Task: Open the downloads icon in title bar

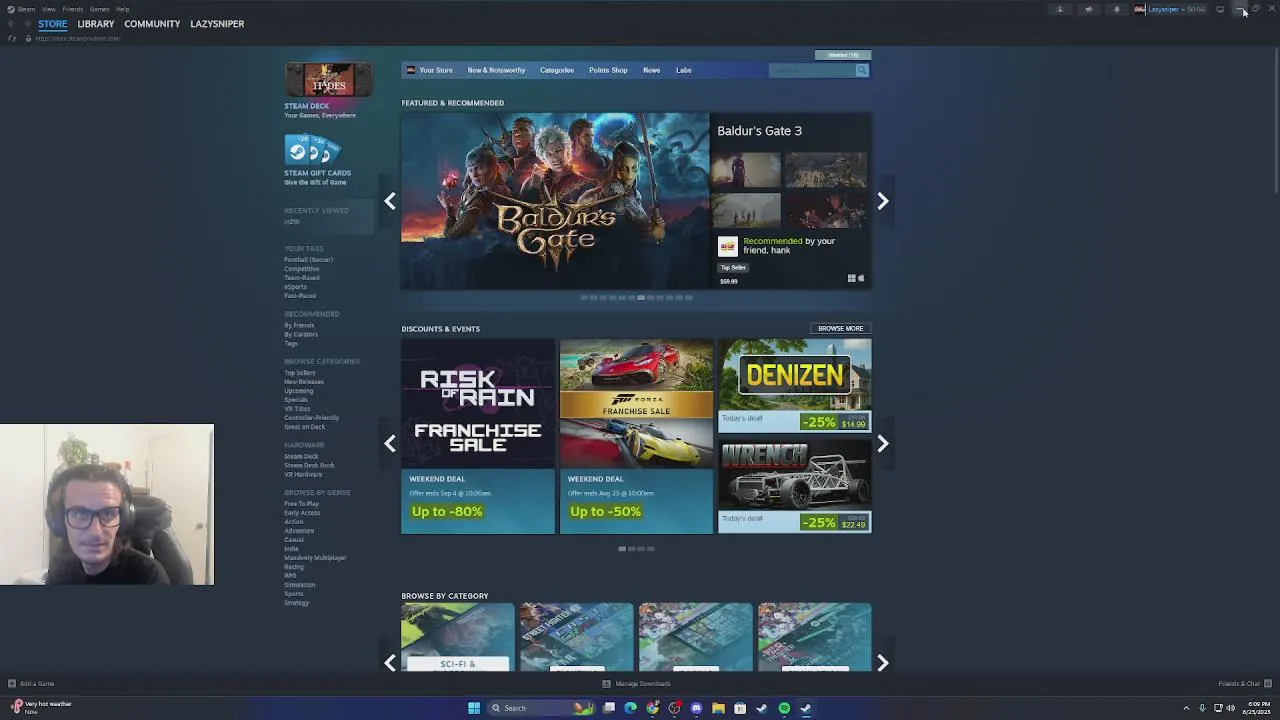Action: pos(1060,9)
